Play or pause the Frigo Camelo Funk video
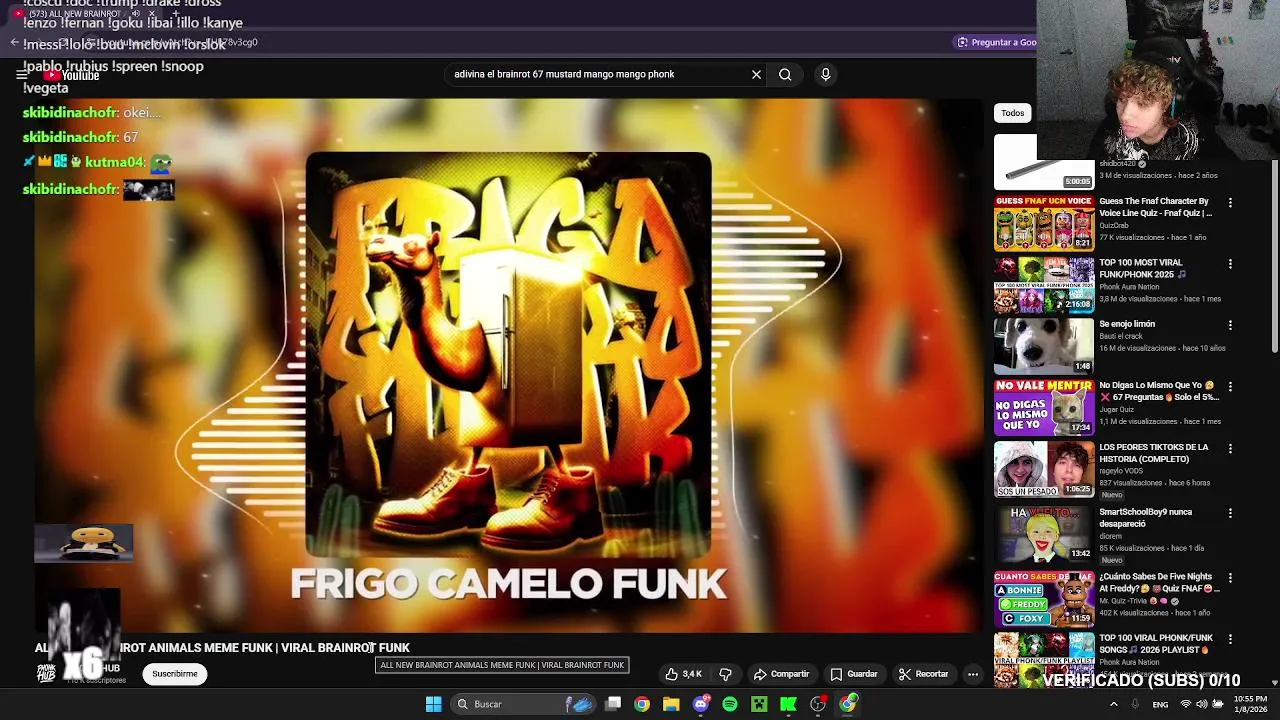The width and height of the screenshot is (1280, 720). pyautogui.click(x=508, y=365)
